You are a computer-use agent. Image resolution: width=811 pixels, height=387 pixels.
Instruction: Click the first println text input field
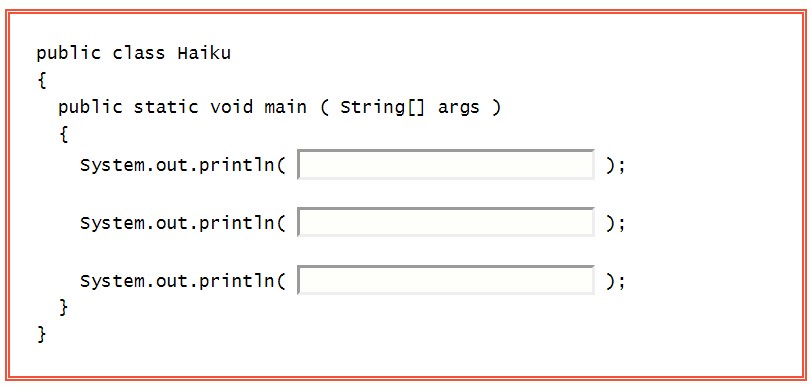(x=446, y=165)
